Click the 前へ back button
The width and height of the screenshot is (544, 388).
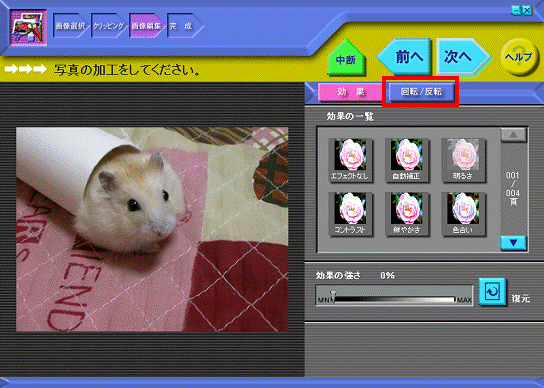pyautogui.click(x=405, y=57)
